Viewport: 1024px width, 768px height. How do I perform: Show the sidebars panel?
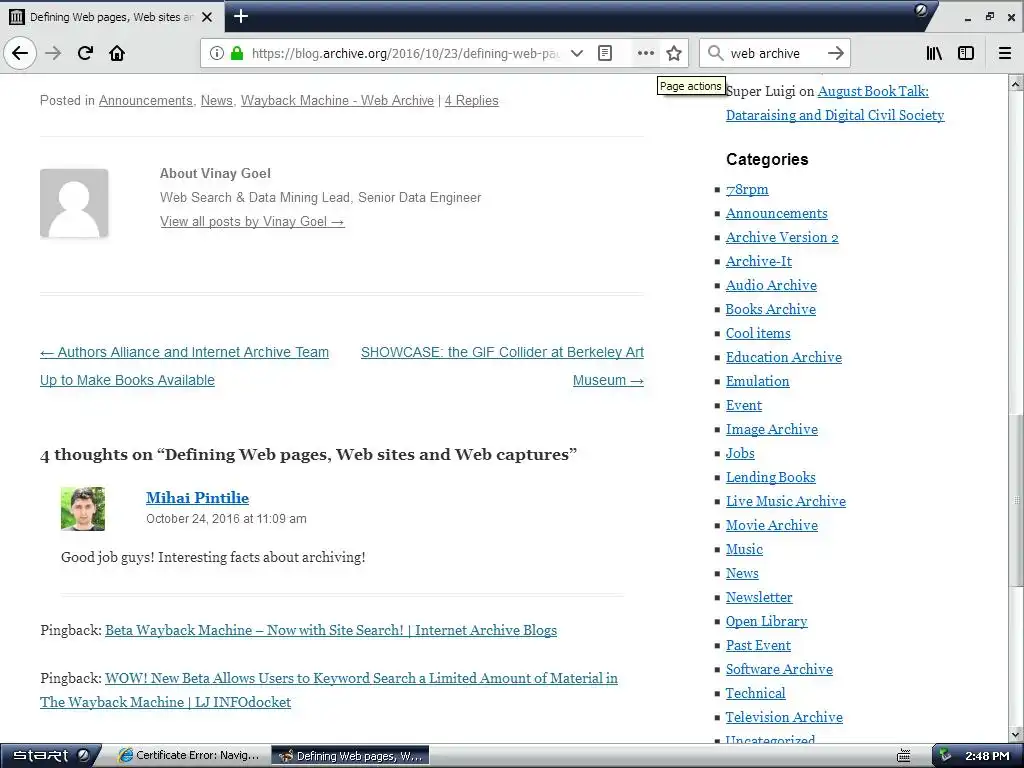pos(966,53)
